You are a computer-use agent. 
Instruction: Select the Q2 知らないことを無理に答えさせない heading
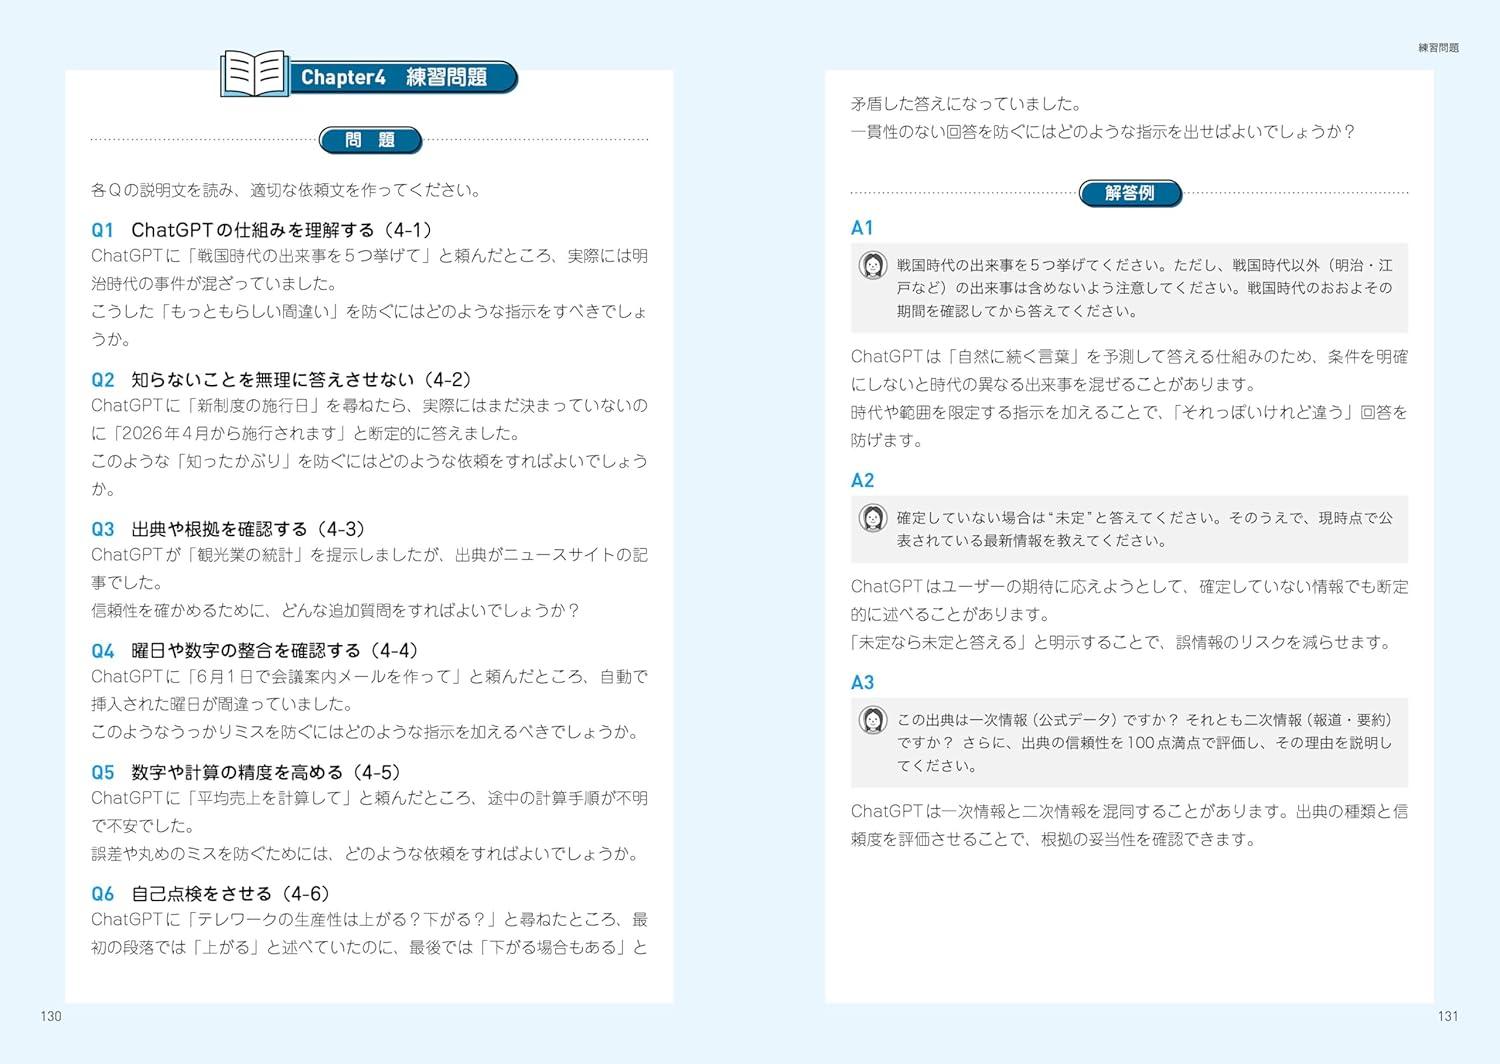pos(281,380)
